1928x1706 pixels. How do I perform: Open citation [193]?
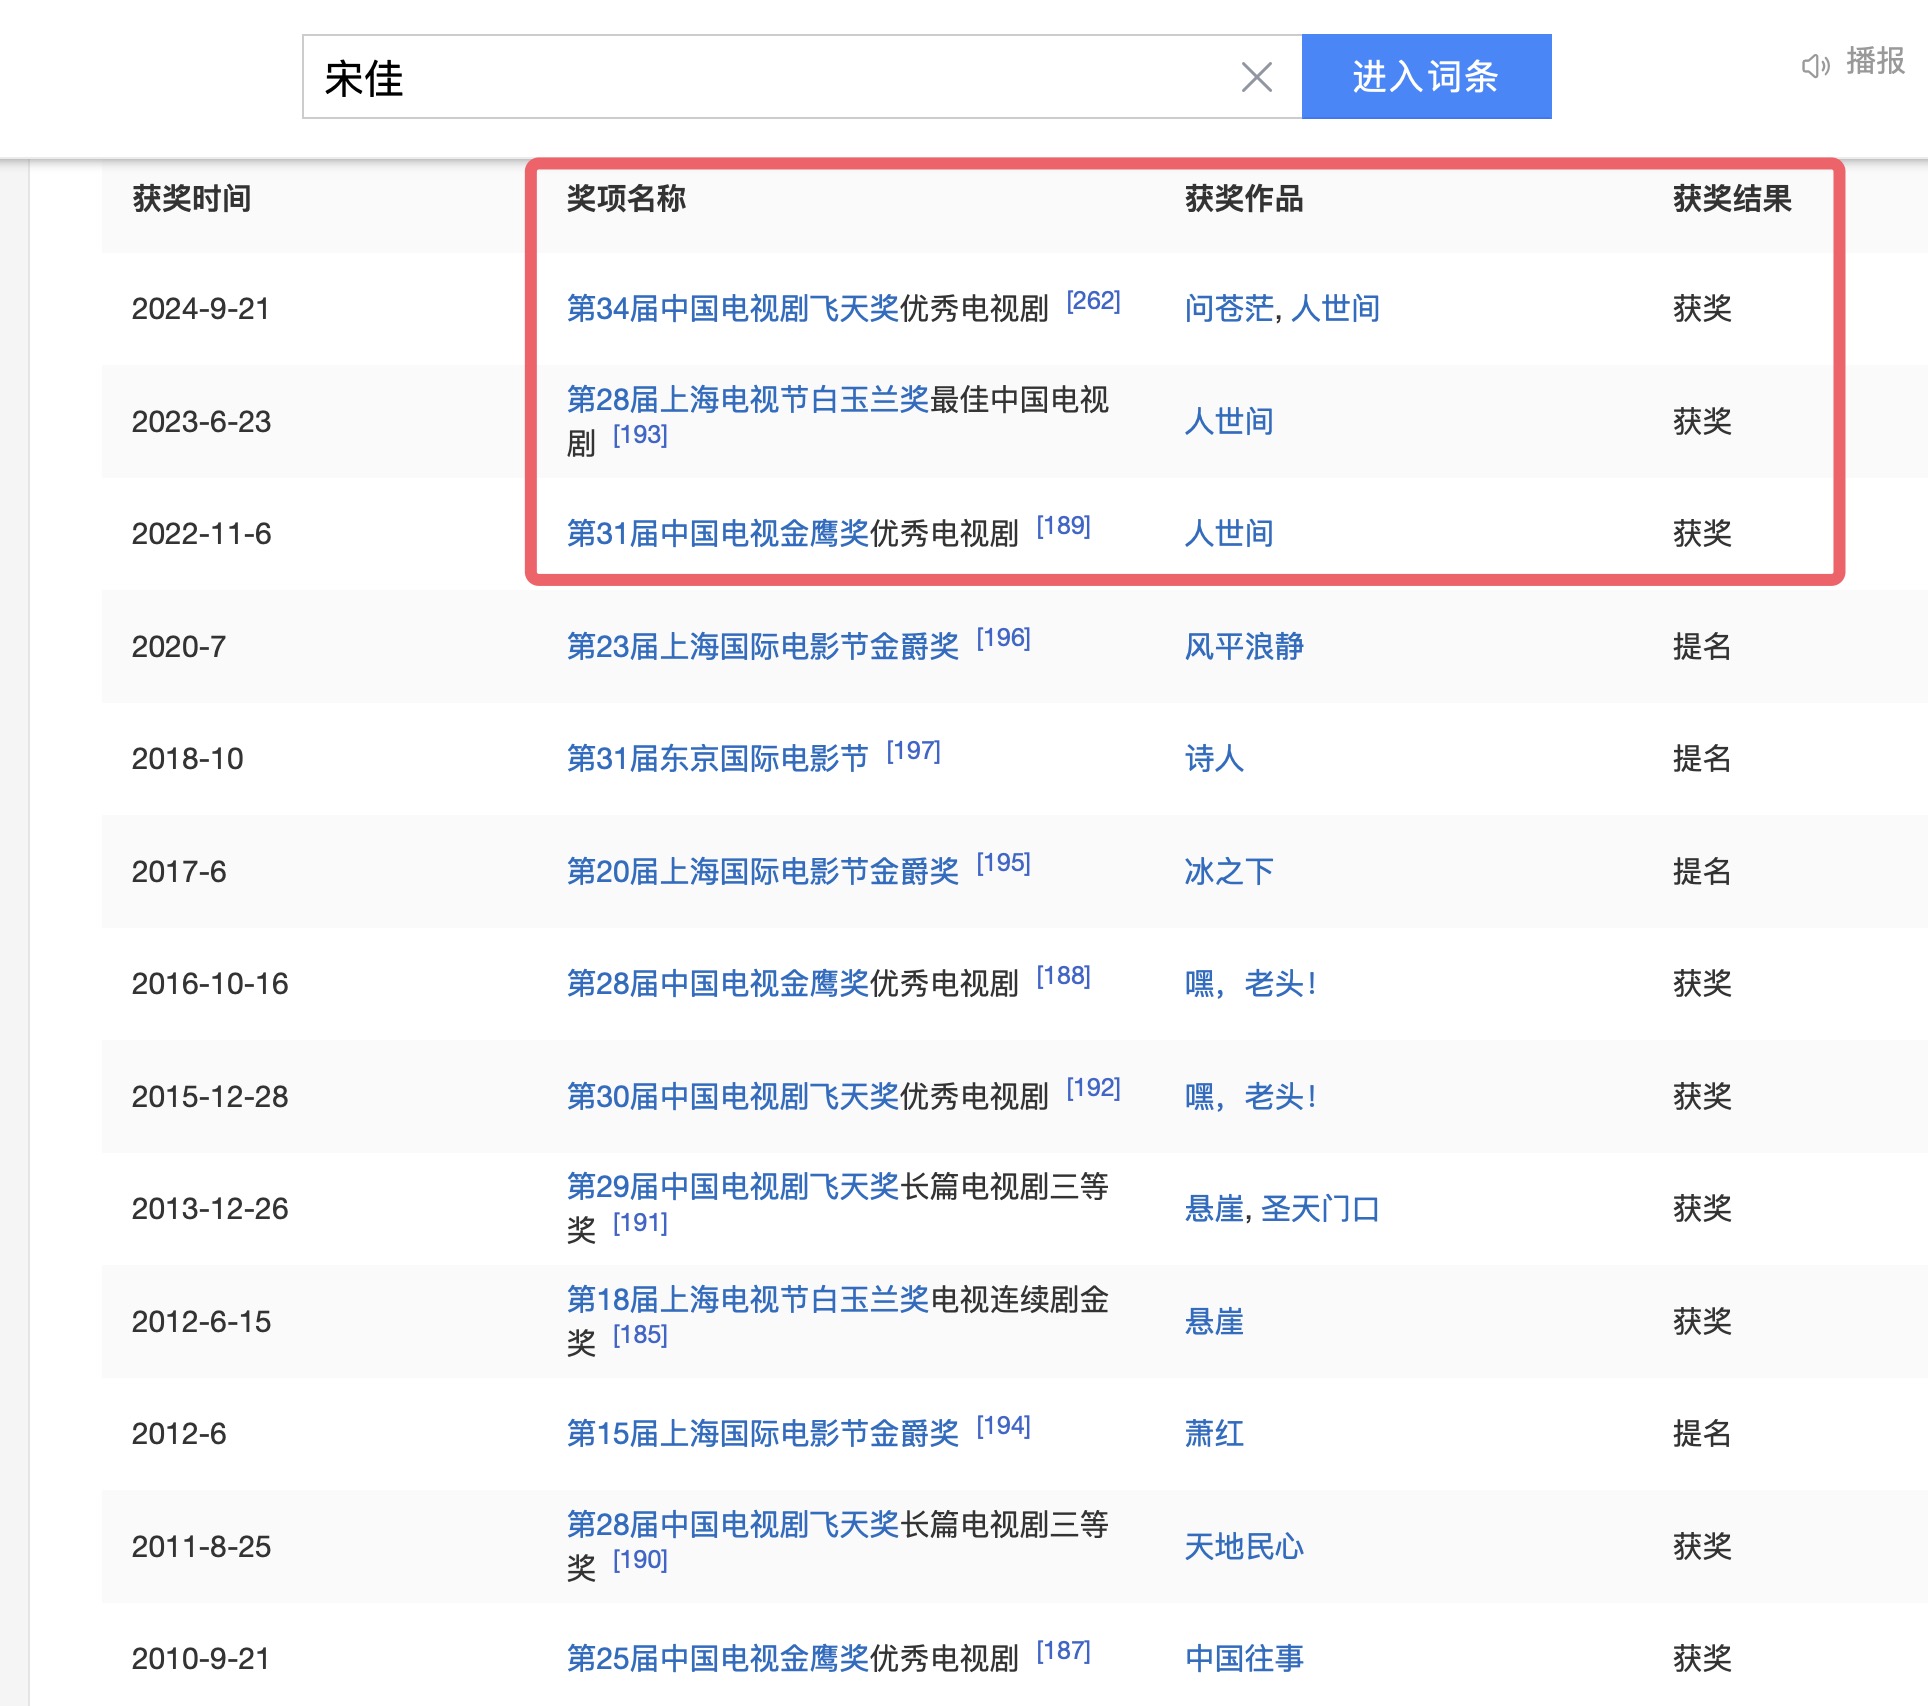tap(640, 435)
